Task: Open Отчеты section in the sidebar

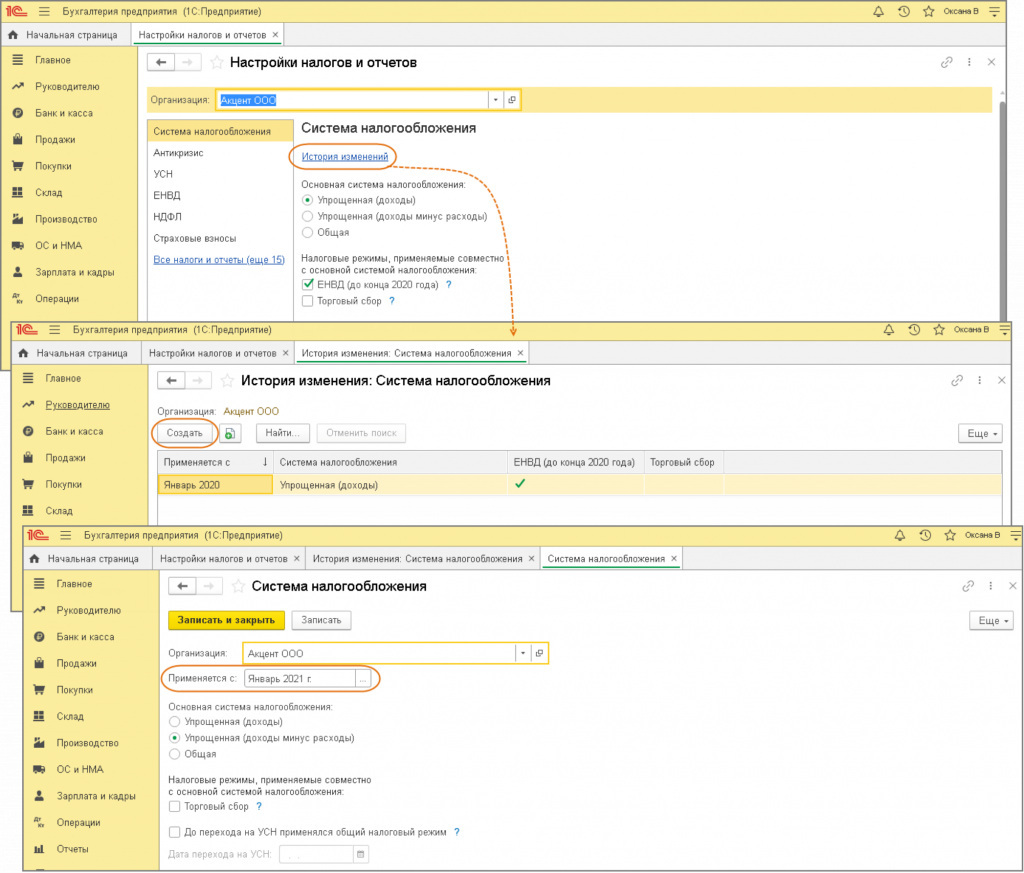Action: [x=73, y=849]
